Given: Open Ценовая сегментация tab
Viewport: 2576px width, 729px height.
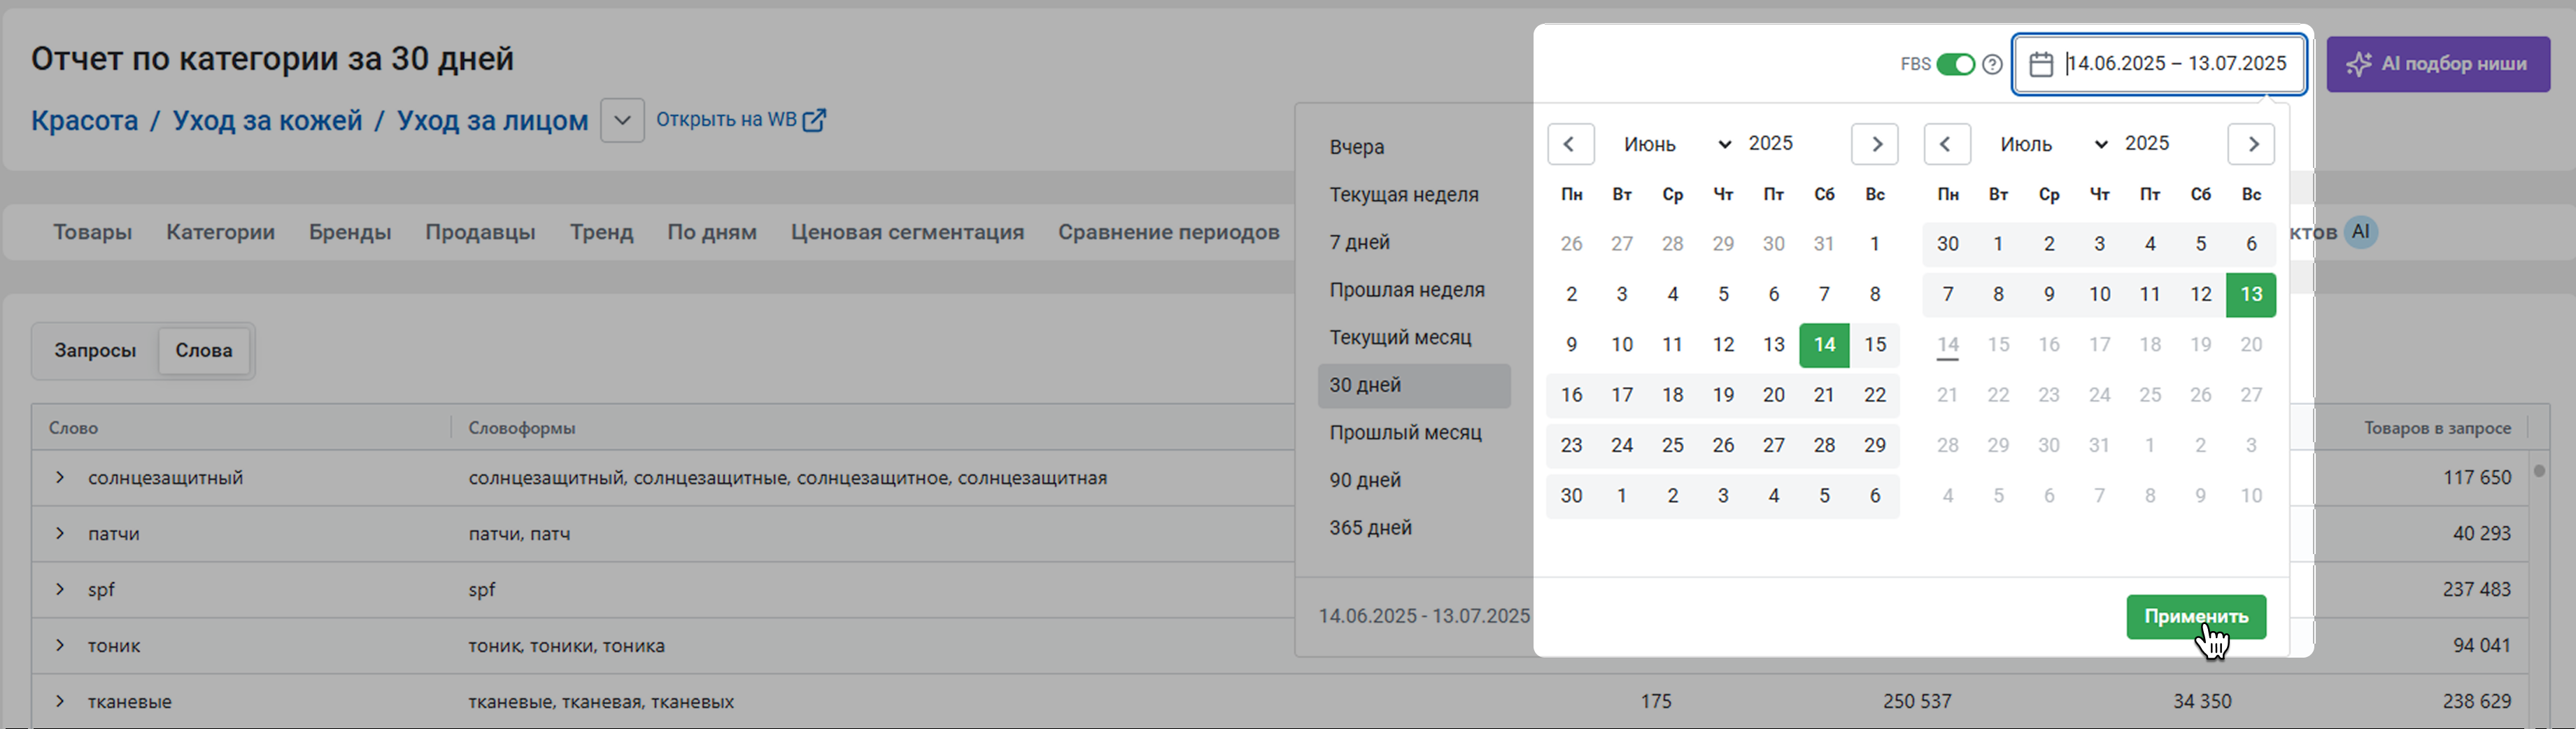Looking at the screenshot, I should click(907, 232).
